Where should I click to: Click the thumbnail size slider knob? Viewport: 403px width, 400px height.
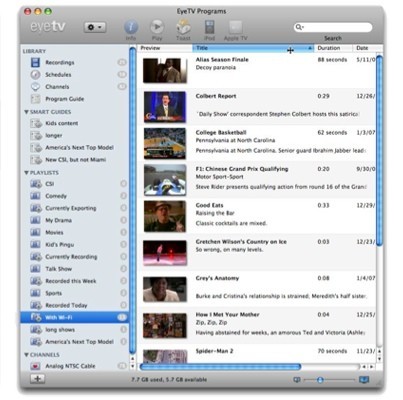pyautogui.click(x=320, y=379)
